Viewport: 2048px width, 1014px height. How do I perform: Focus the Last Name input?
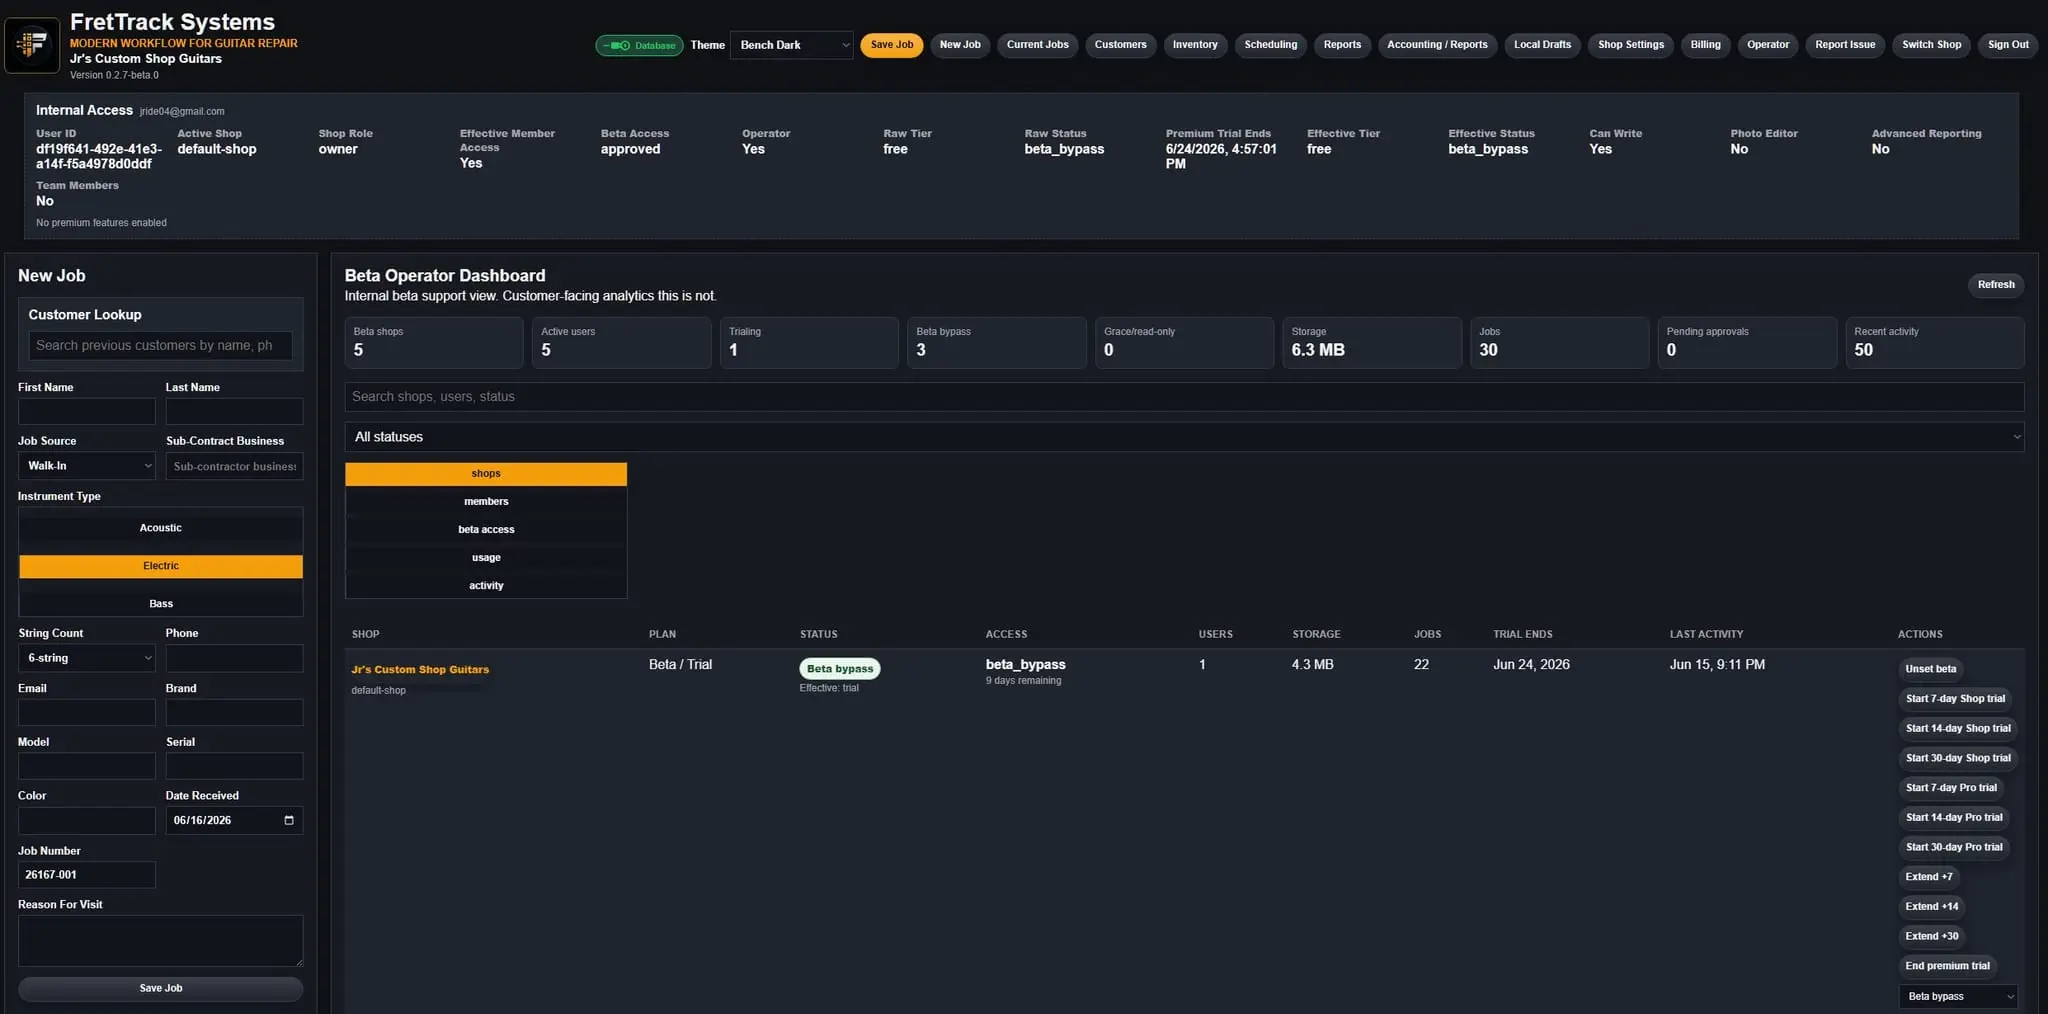tap(234, 412)
